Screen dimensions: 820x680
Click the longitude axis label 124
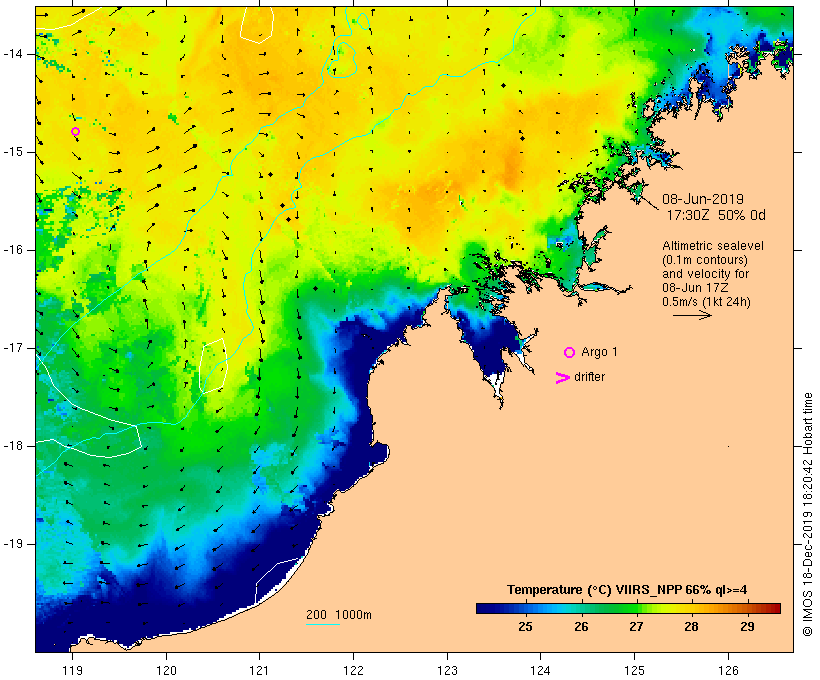[x=540, y=670]
